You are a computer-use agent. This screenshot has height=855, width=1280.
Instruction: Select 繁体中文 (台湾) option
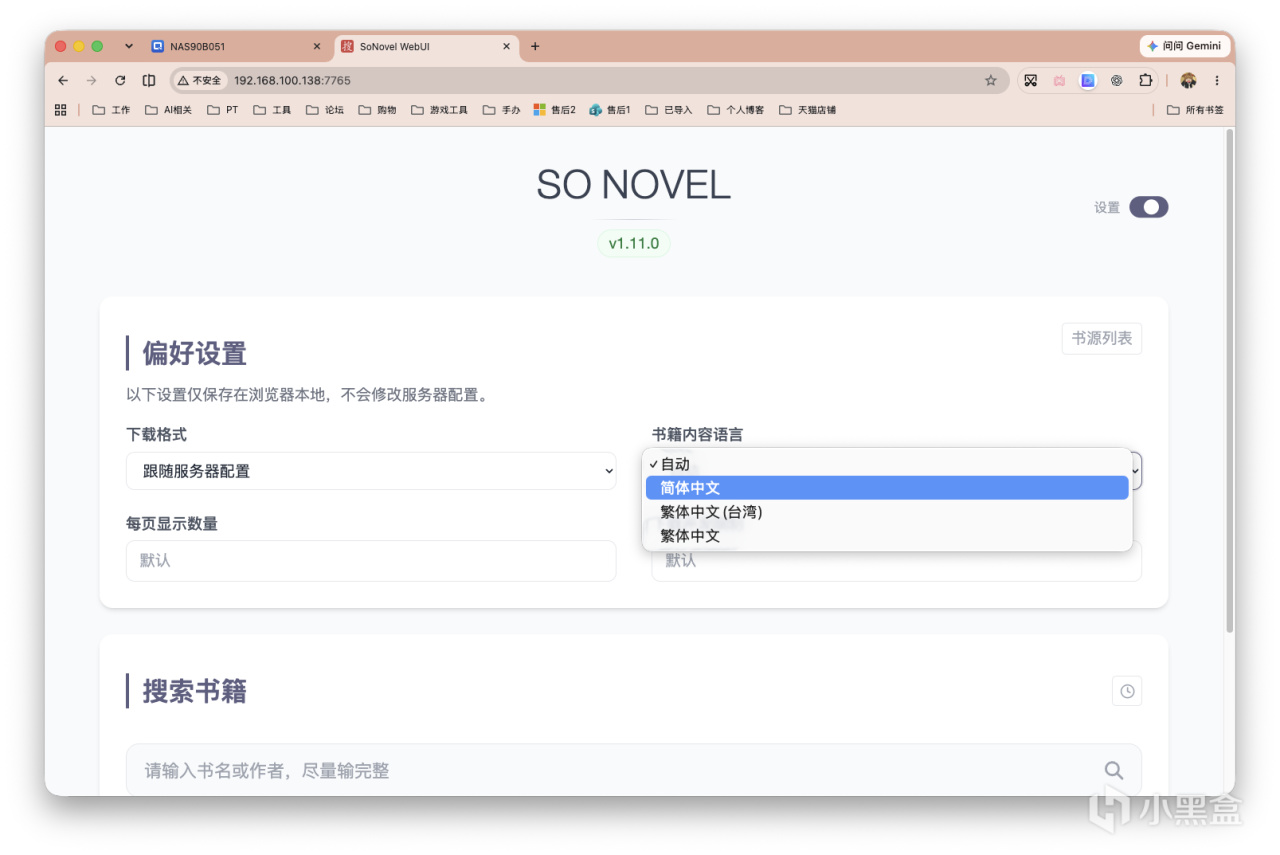[887, 512]
